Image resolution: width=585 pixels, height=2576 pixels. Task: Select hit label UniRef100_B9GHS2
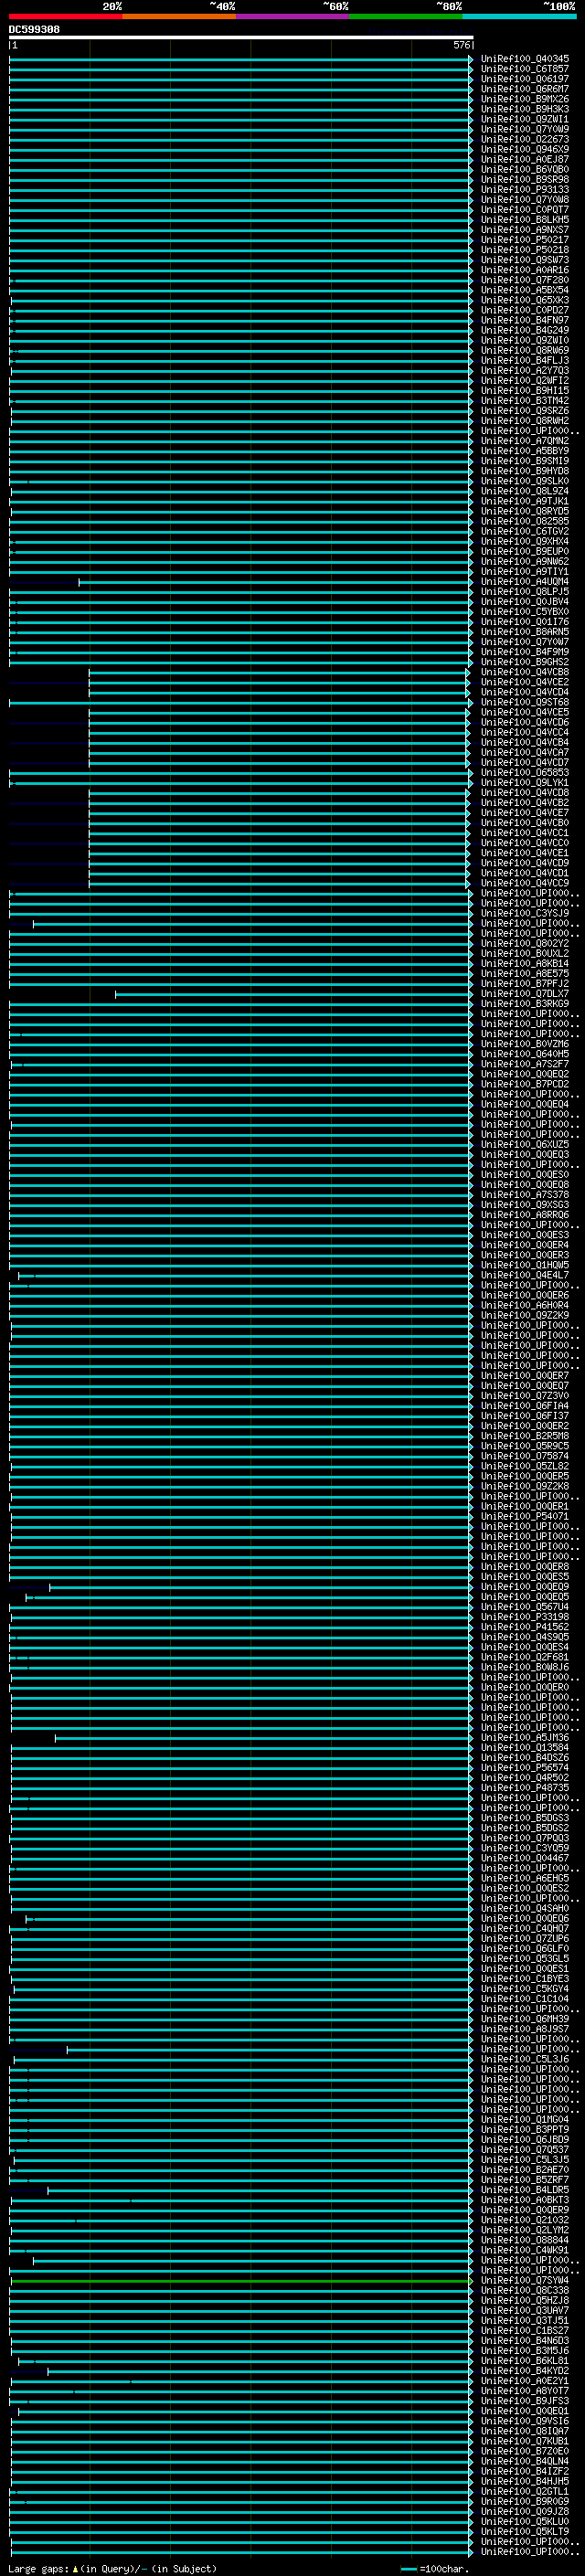525,662
